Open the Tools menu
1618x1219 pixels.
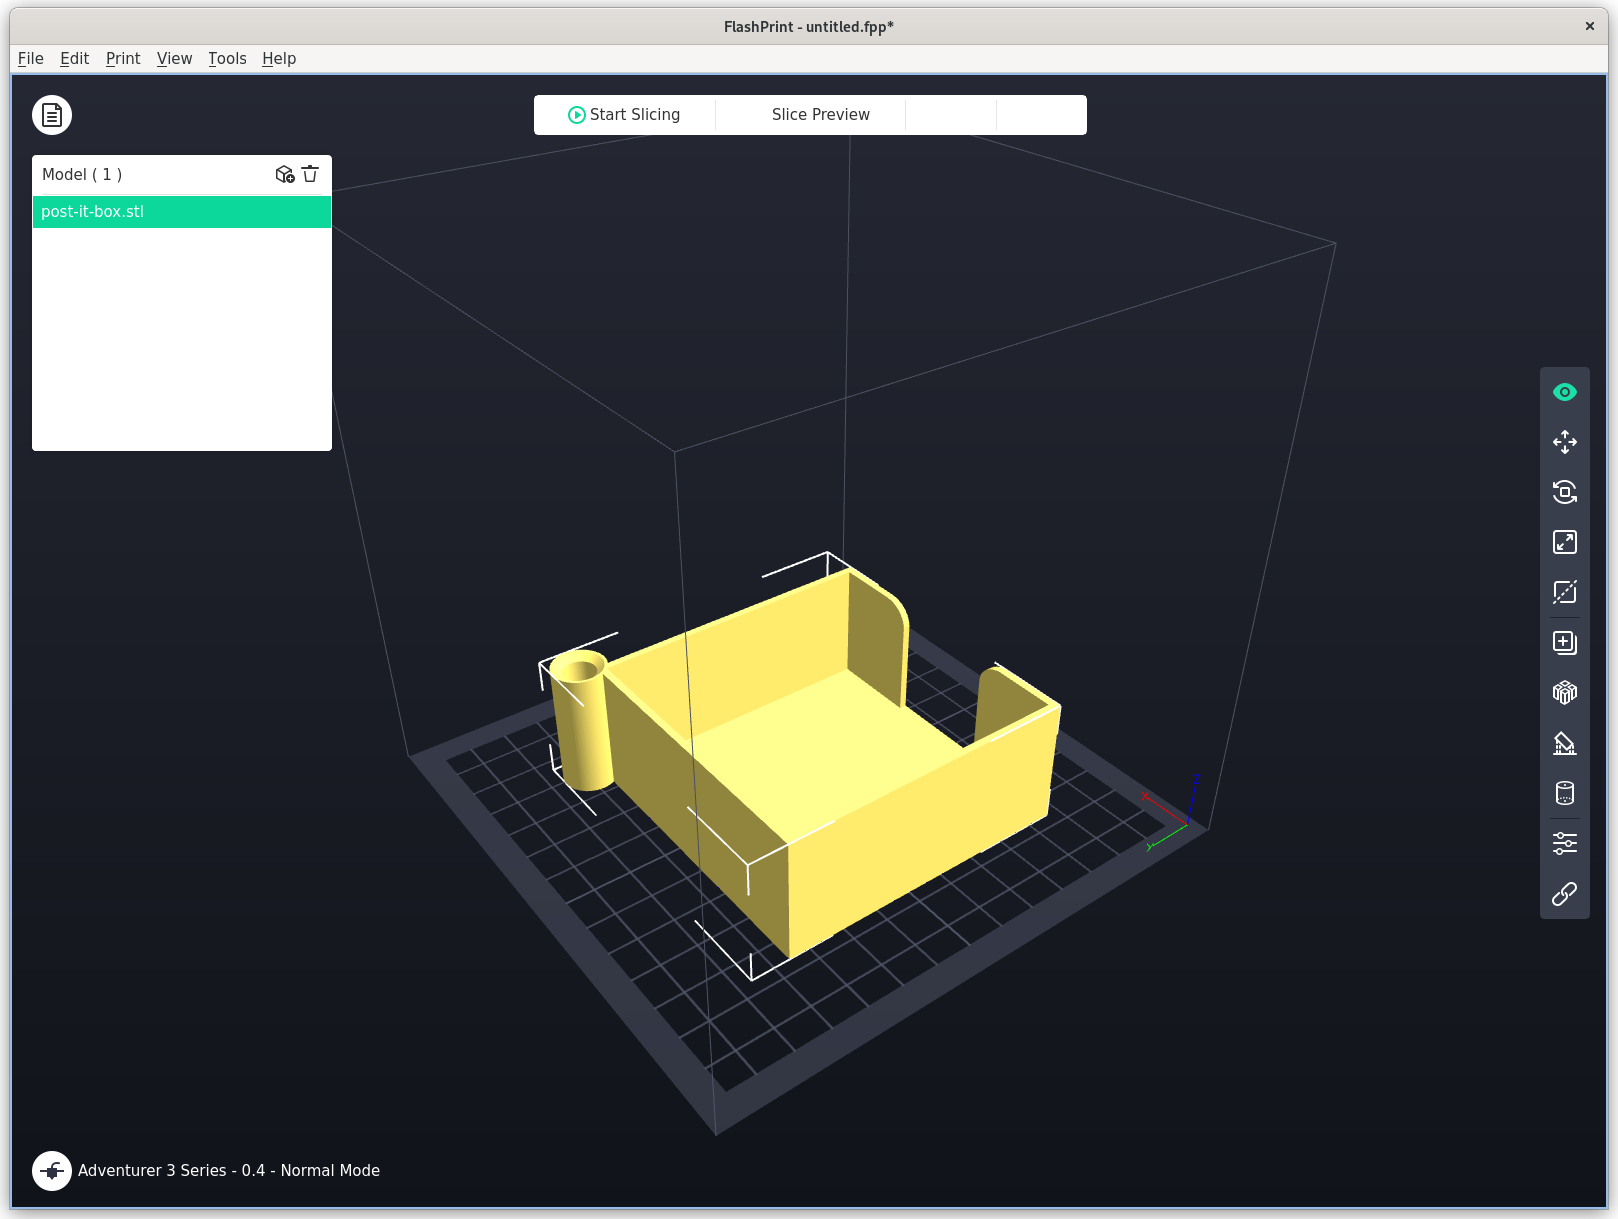click(x=226, y=58)
